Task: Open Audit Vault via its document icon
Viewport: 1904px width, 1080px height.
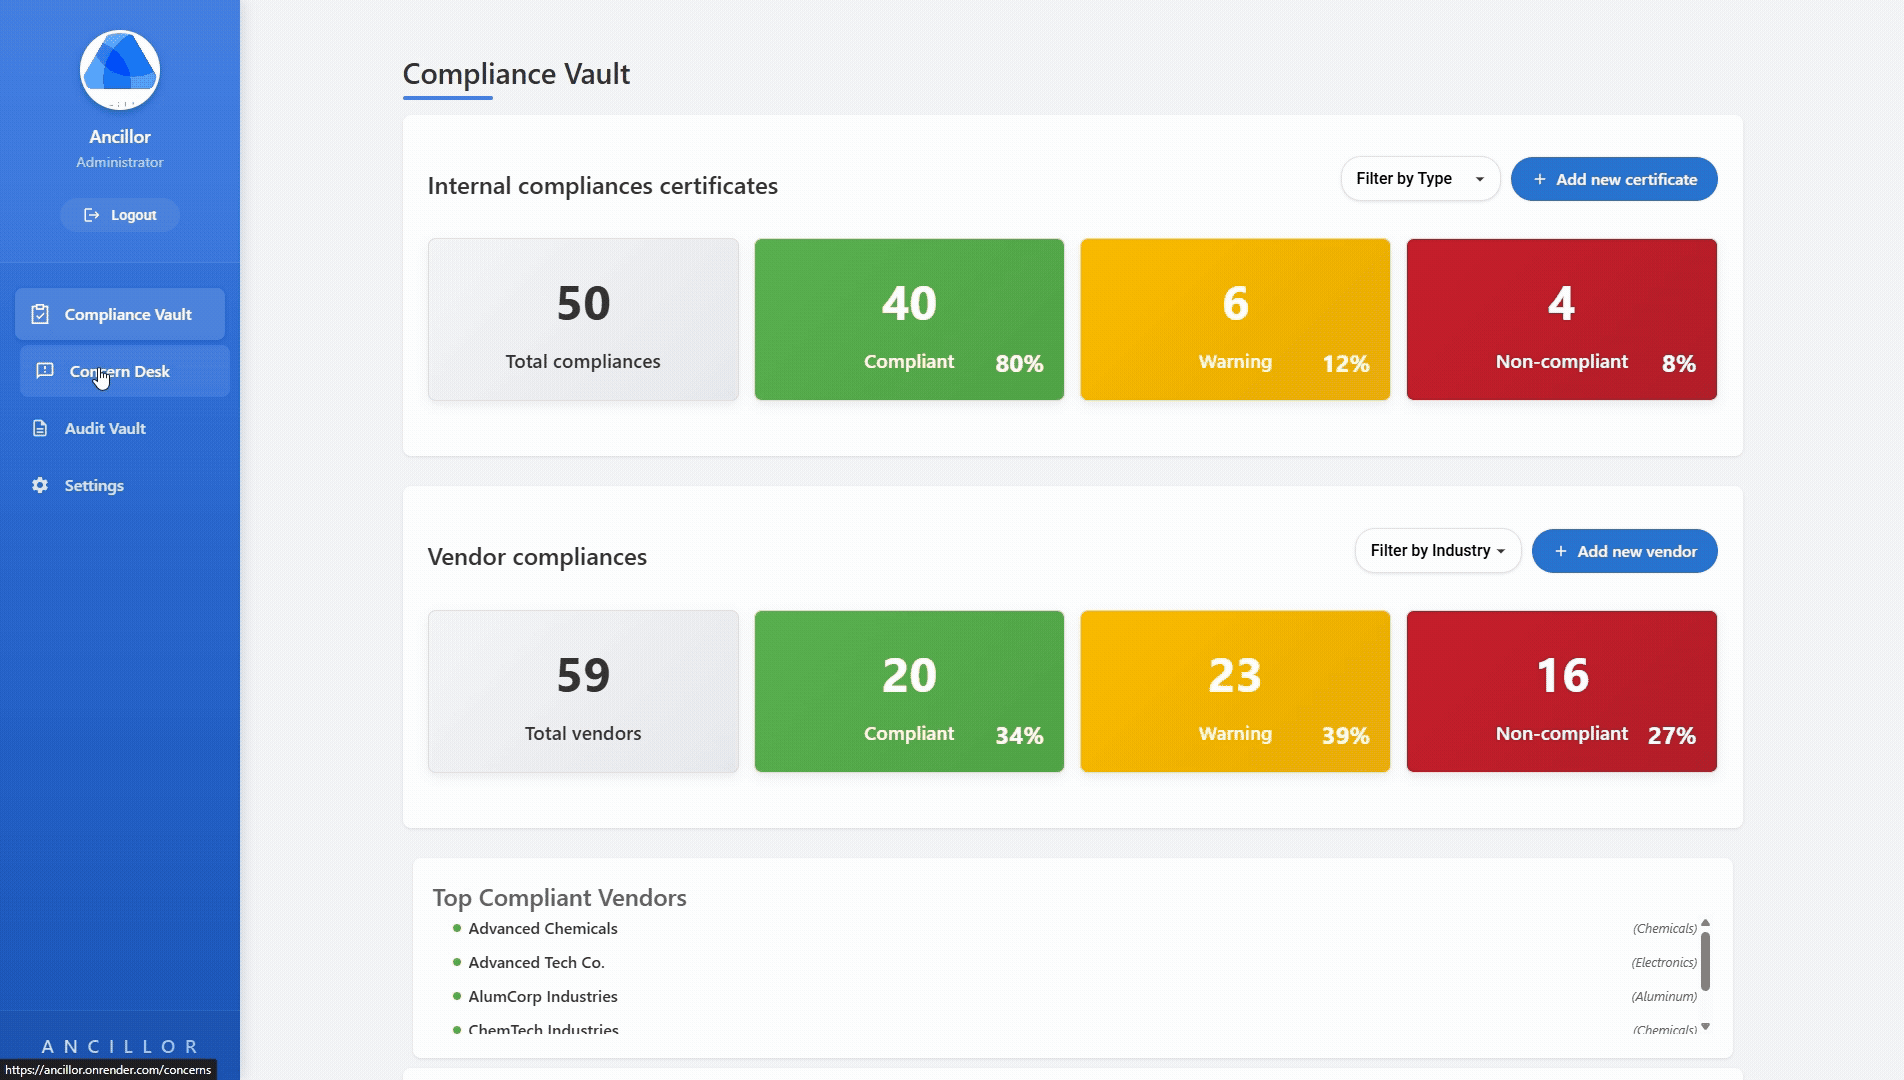Action: click(x=39, y=428)
